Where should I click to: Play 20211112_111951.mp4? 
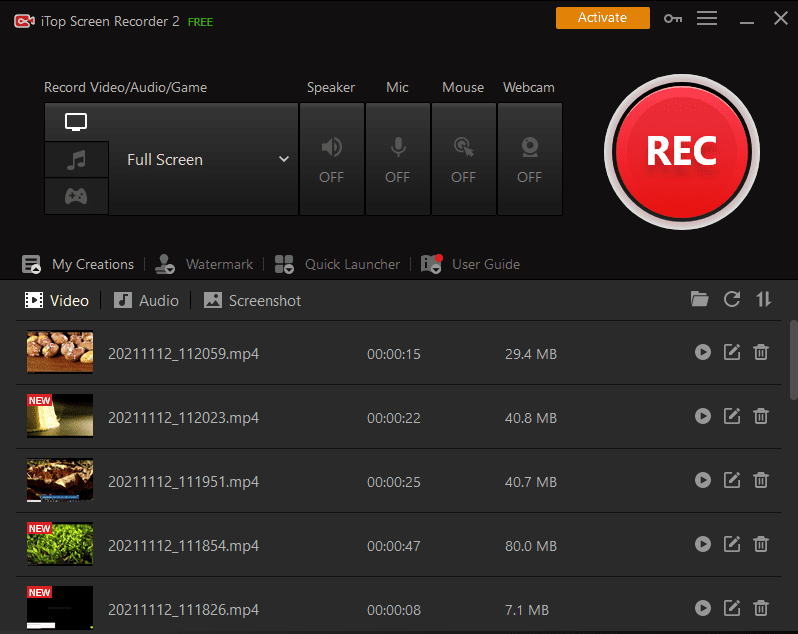click(703, 480)
